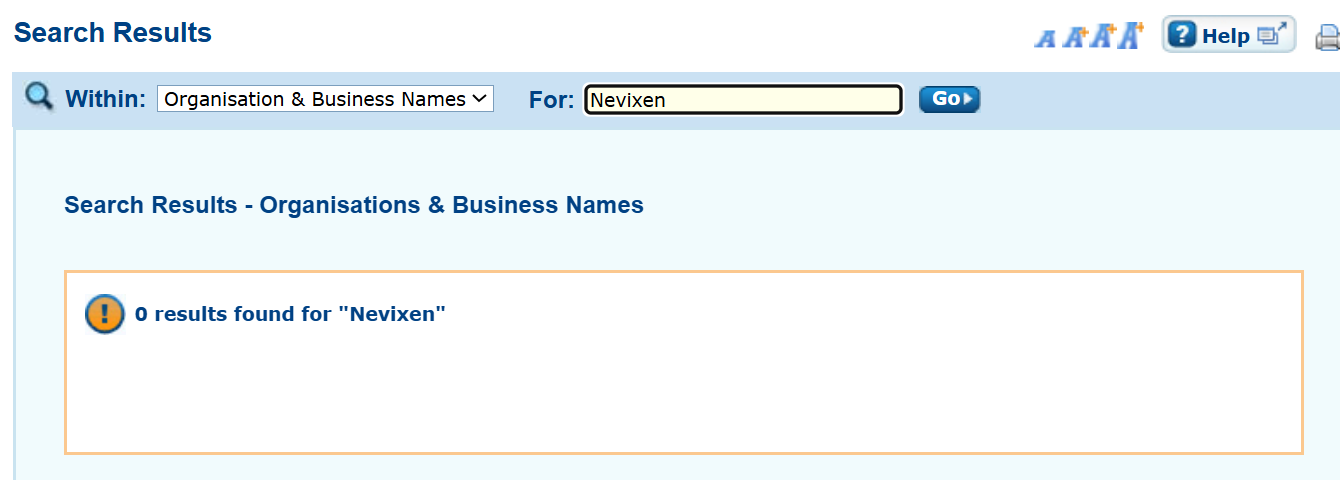Click the blue question mark icon
The height and width of the screenshot is (480, 1340).
tap(1182, 35)
